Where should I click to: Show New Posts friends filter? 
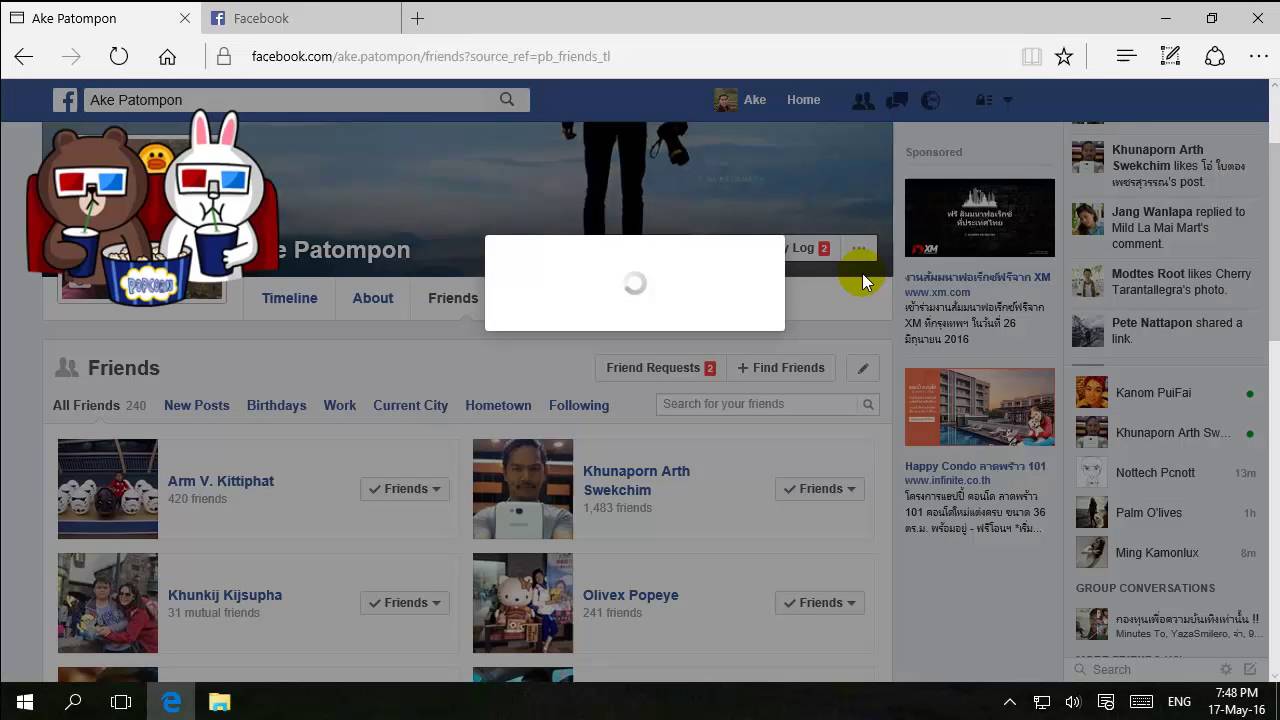point(196,405)
